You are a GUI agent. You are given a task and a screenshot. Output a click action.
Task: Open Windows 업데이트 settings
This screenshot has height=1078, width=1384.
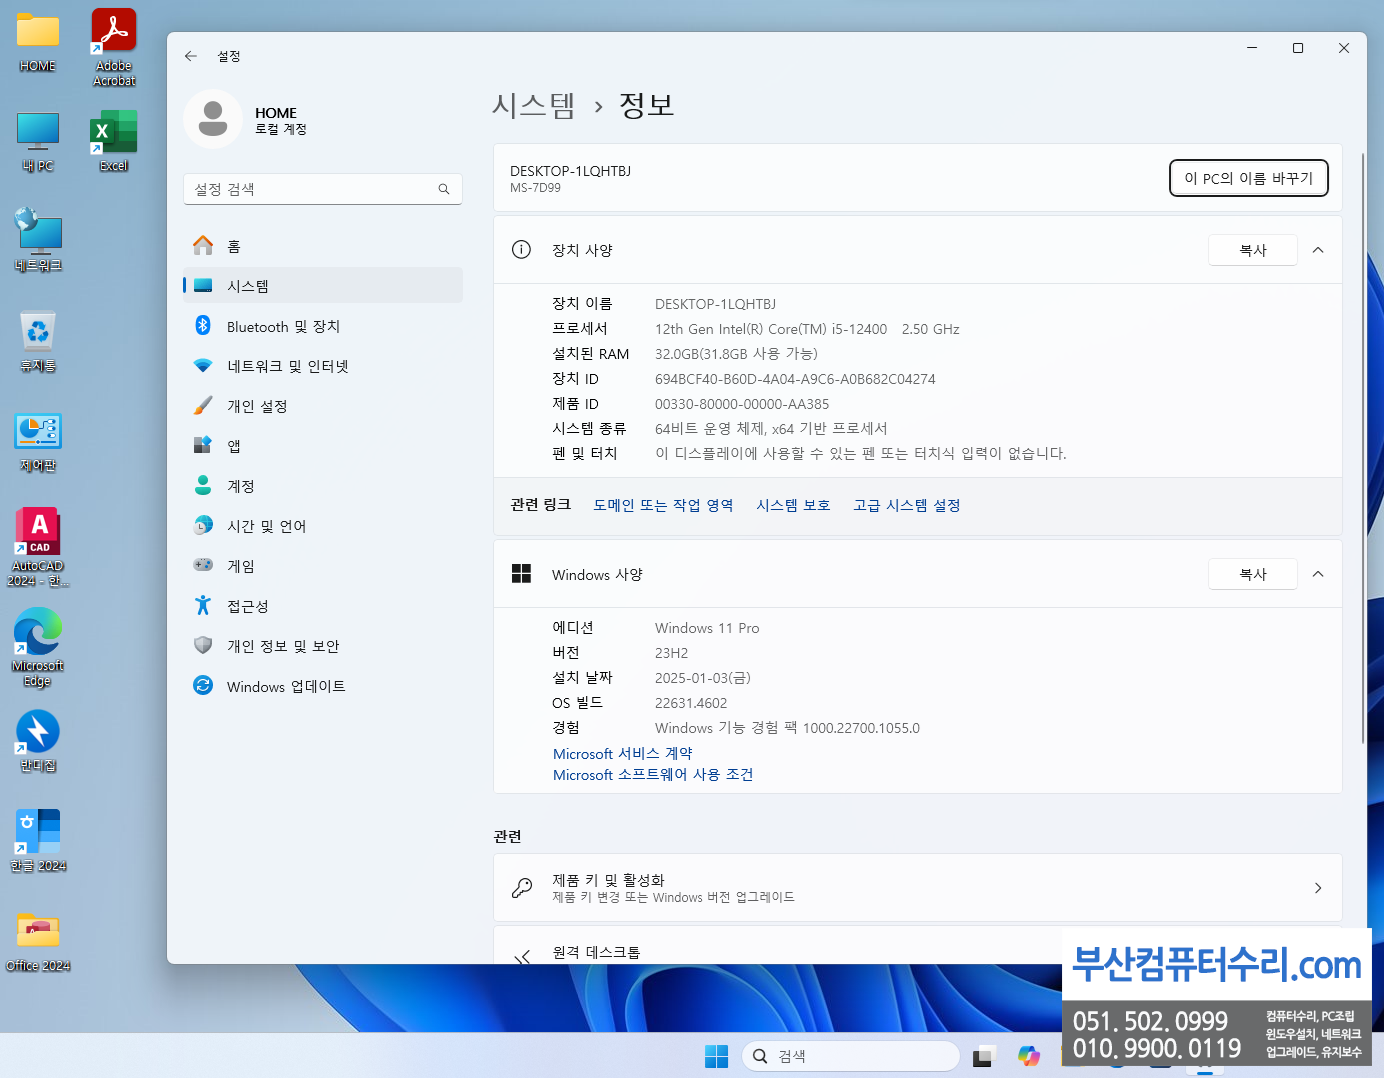pyautogui.click(x=323, y=686)
